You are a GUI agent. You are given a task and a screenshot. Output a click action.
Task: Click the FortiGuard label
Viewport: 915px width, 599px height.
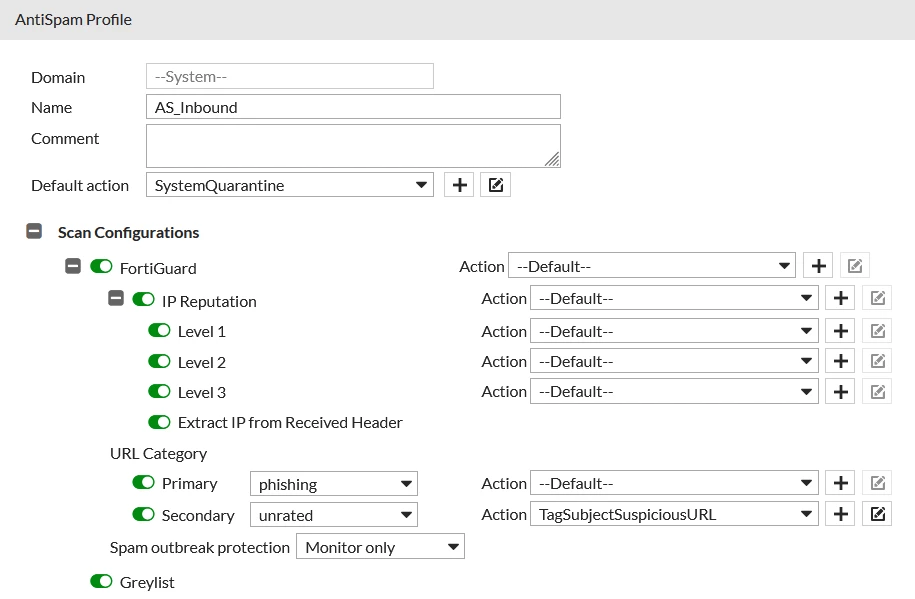(158, 268)
